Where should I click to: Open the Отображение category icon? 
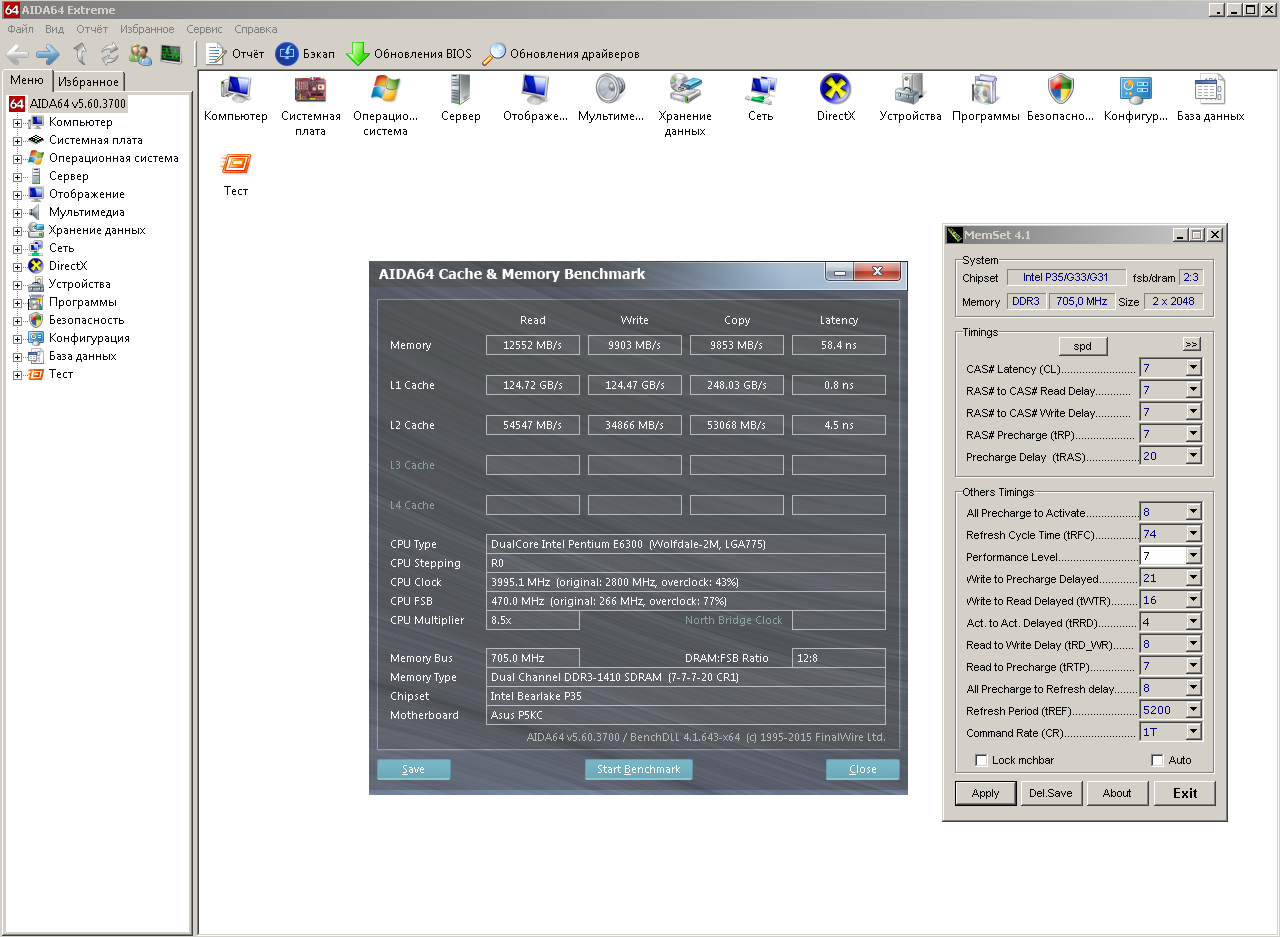535,90
